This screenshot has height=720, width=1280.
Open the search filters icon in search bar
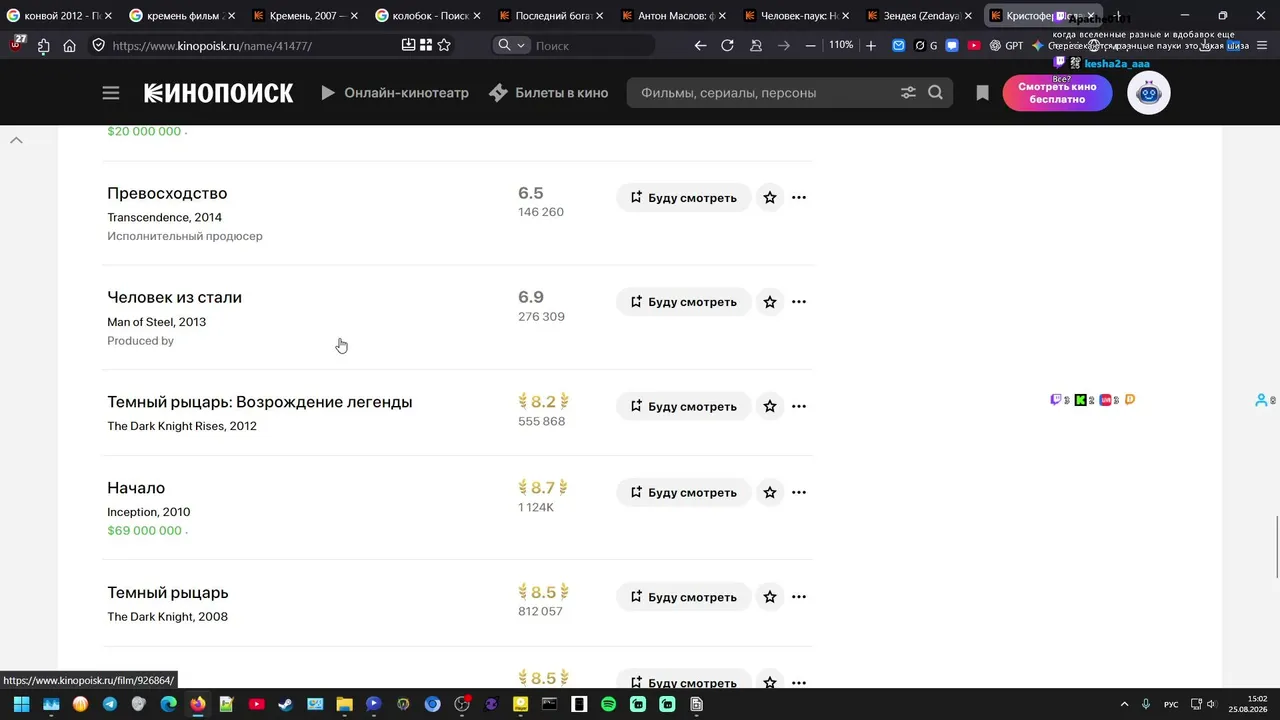(908, 93)
